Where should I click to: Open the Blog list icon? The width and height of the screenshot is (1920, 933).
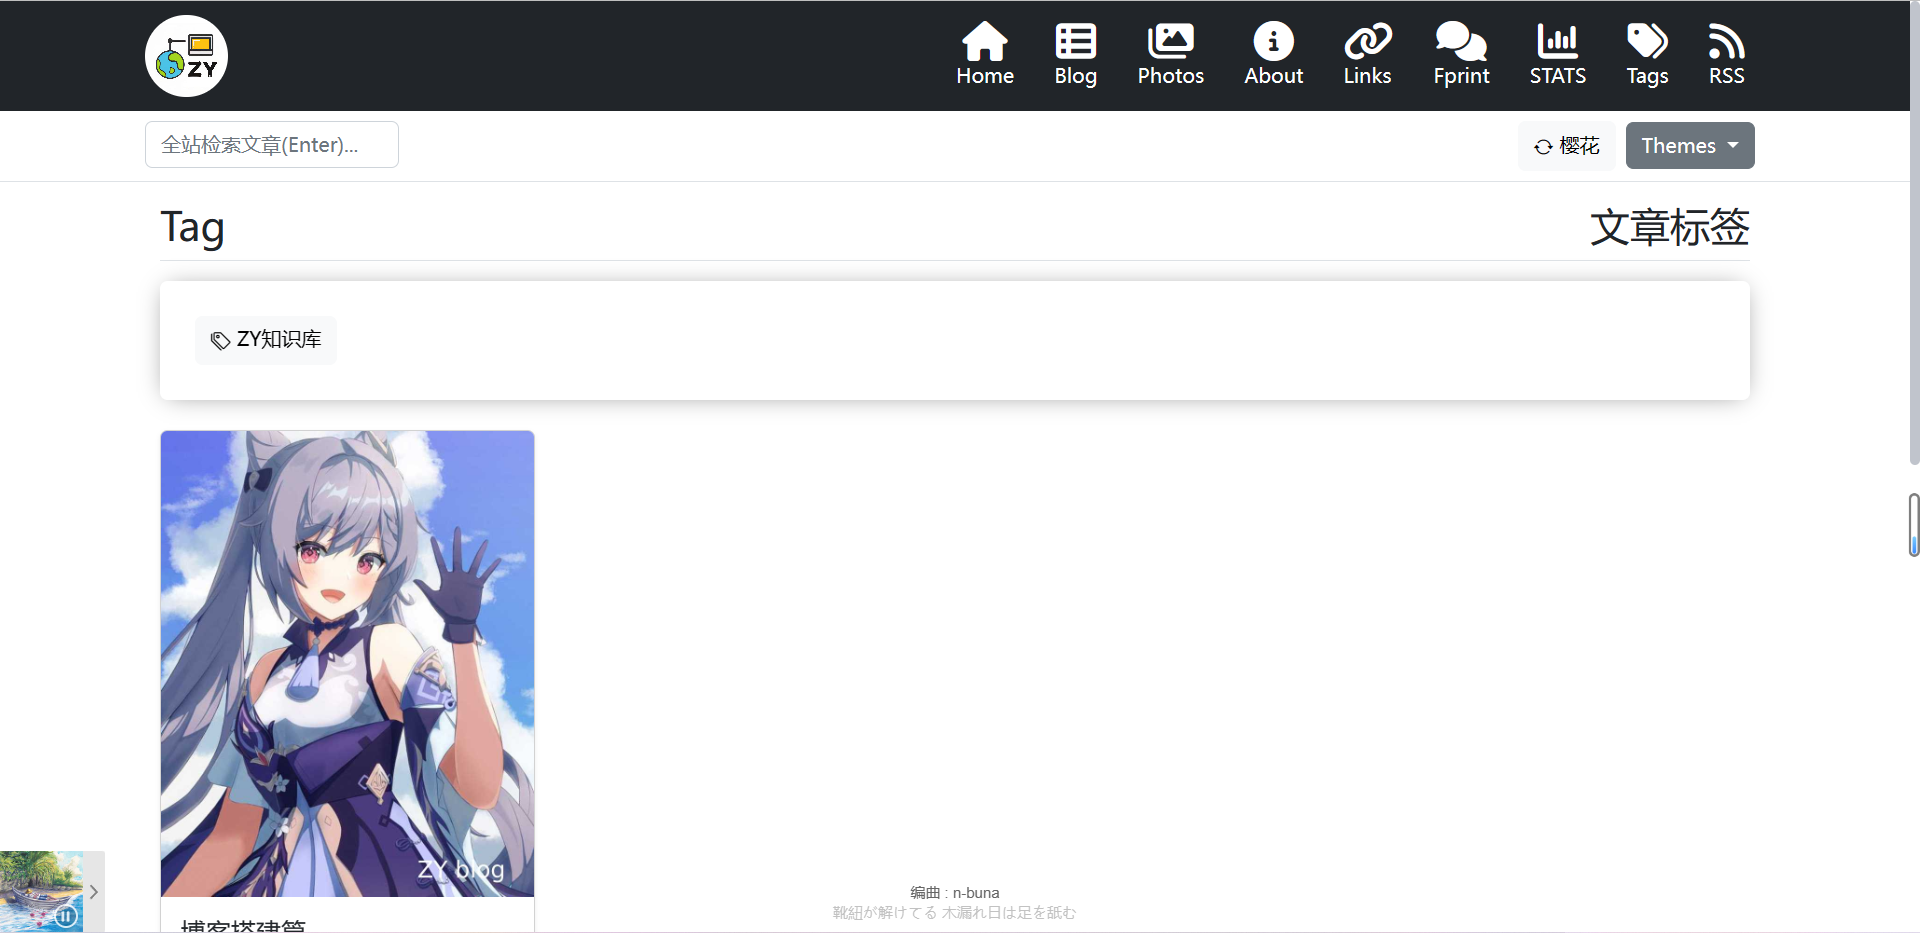1076,41
